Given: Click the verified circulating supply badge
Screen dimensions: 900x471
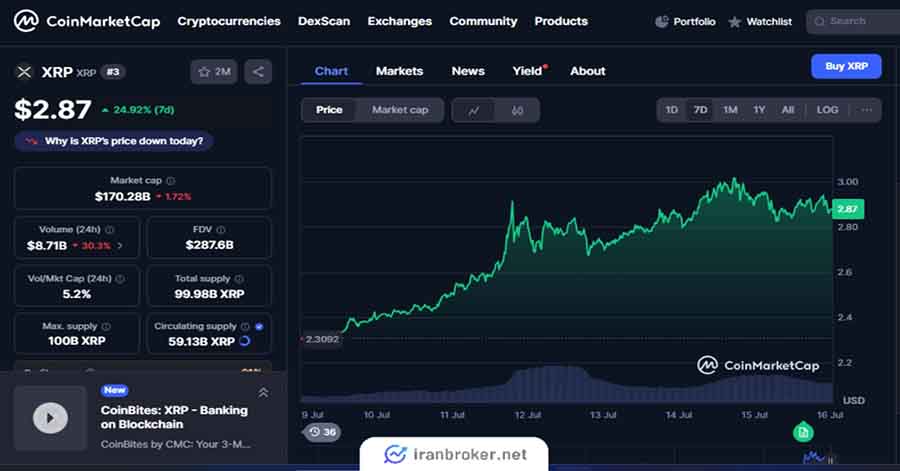Looking at the screenshot, I should (x=259, y=326).
